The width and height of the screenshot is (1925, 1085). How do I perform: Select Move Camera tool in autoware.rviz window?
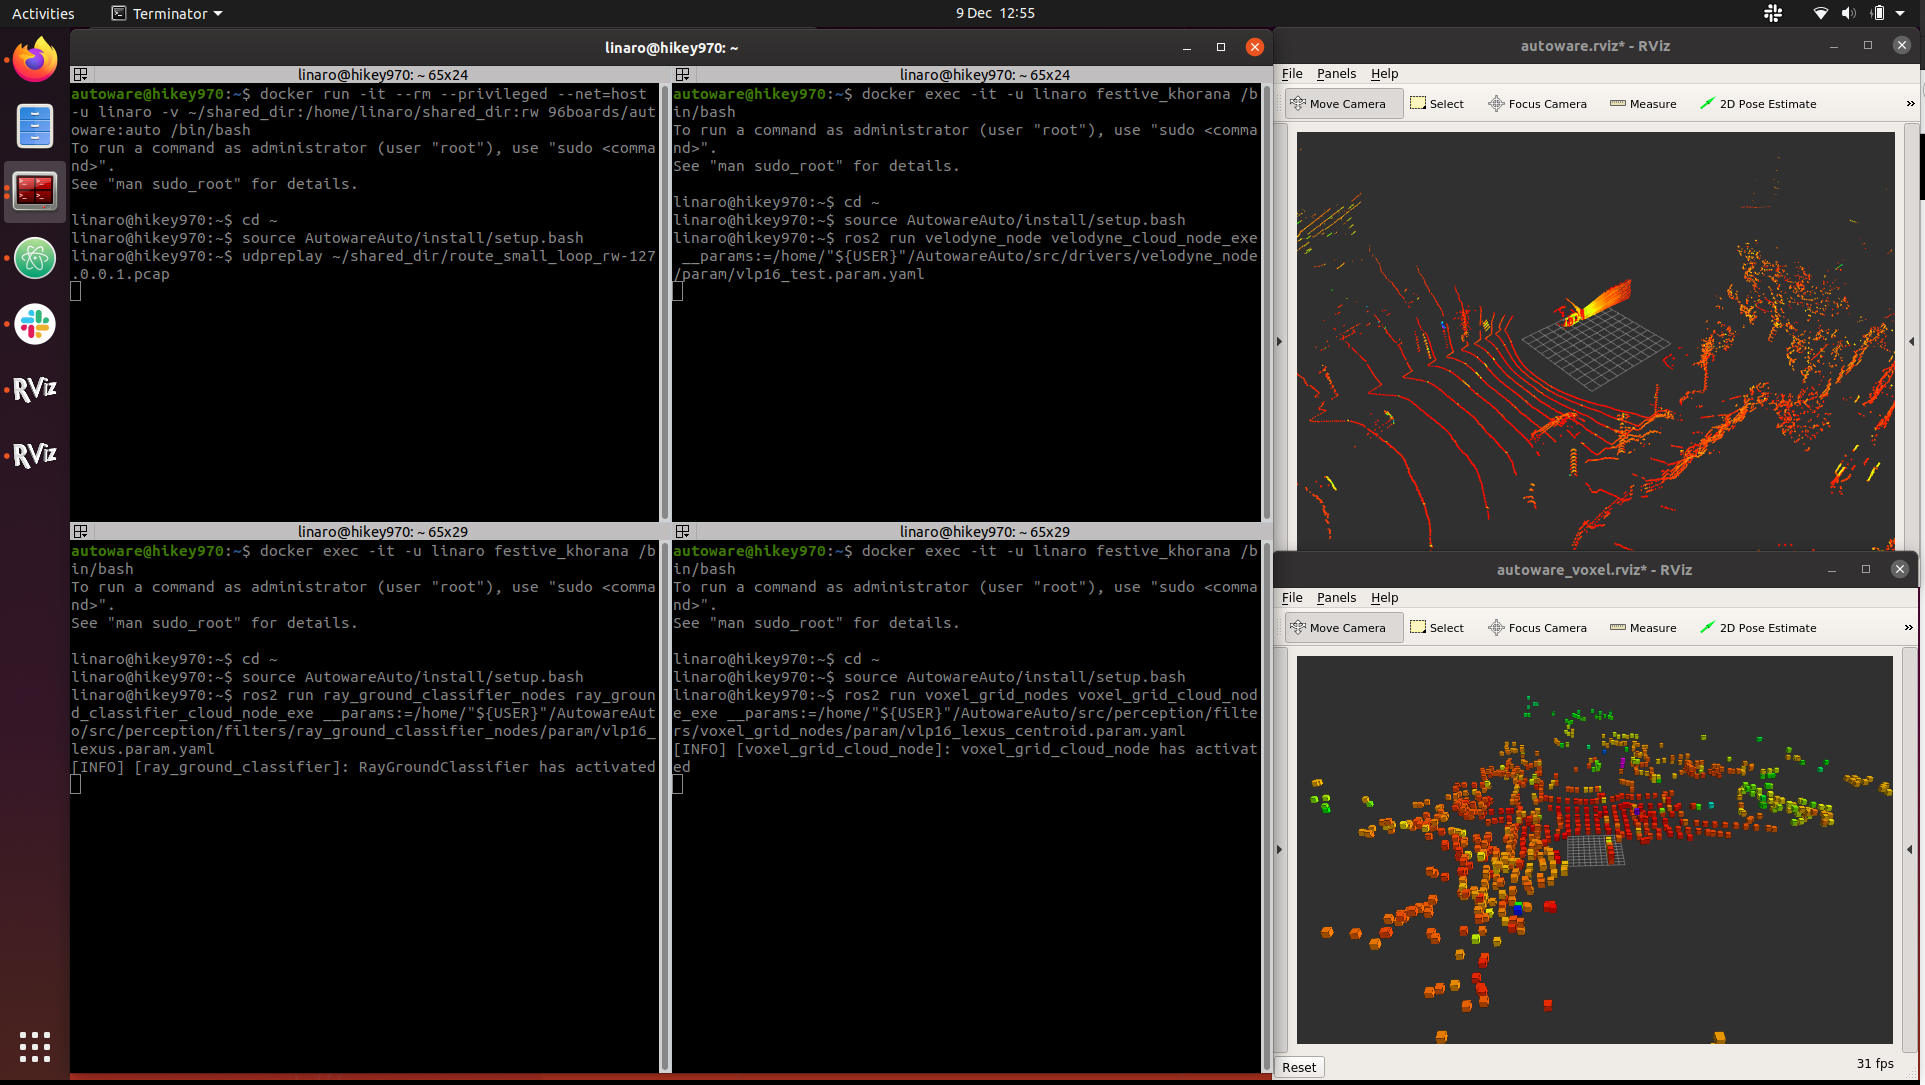[1343, 104]
